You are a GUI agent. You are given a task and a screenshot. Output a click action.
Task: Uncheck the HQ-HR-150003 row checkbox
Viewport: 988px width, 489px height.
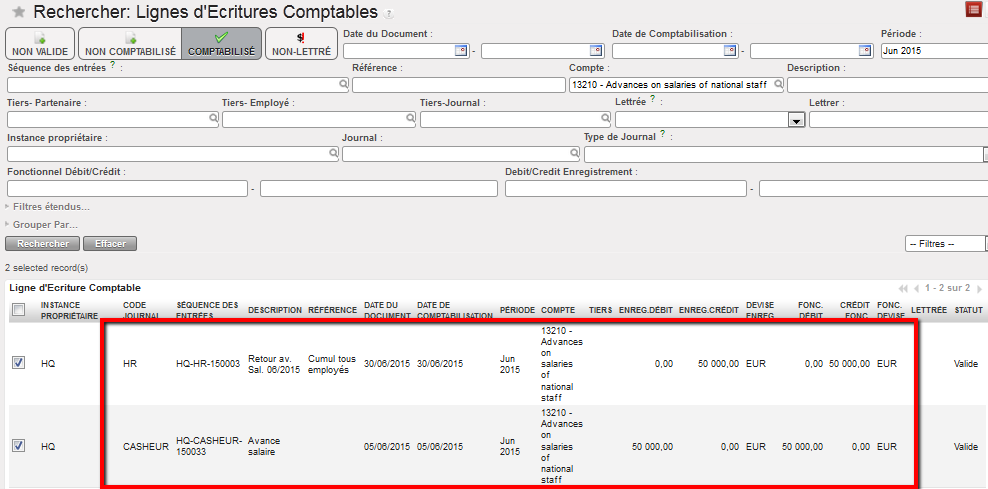click(18, 363)
